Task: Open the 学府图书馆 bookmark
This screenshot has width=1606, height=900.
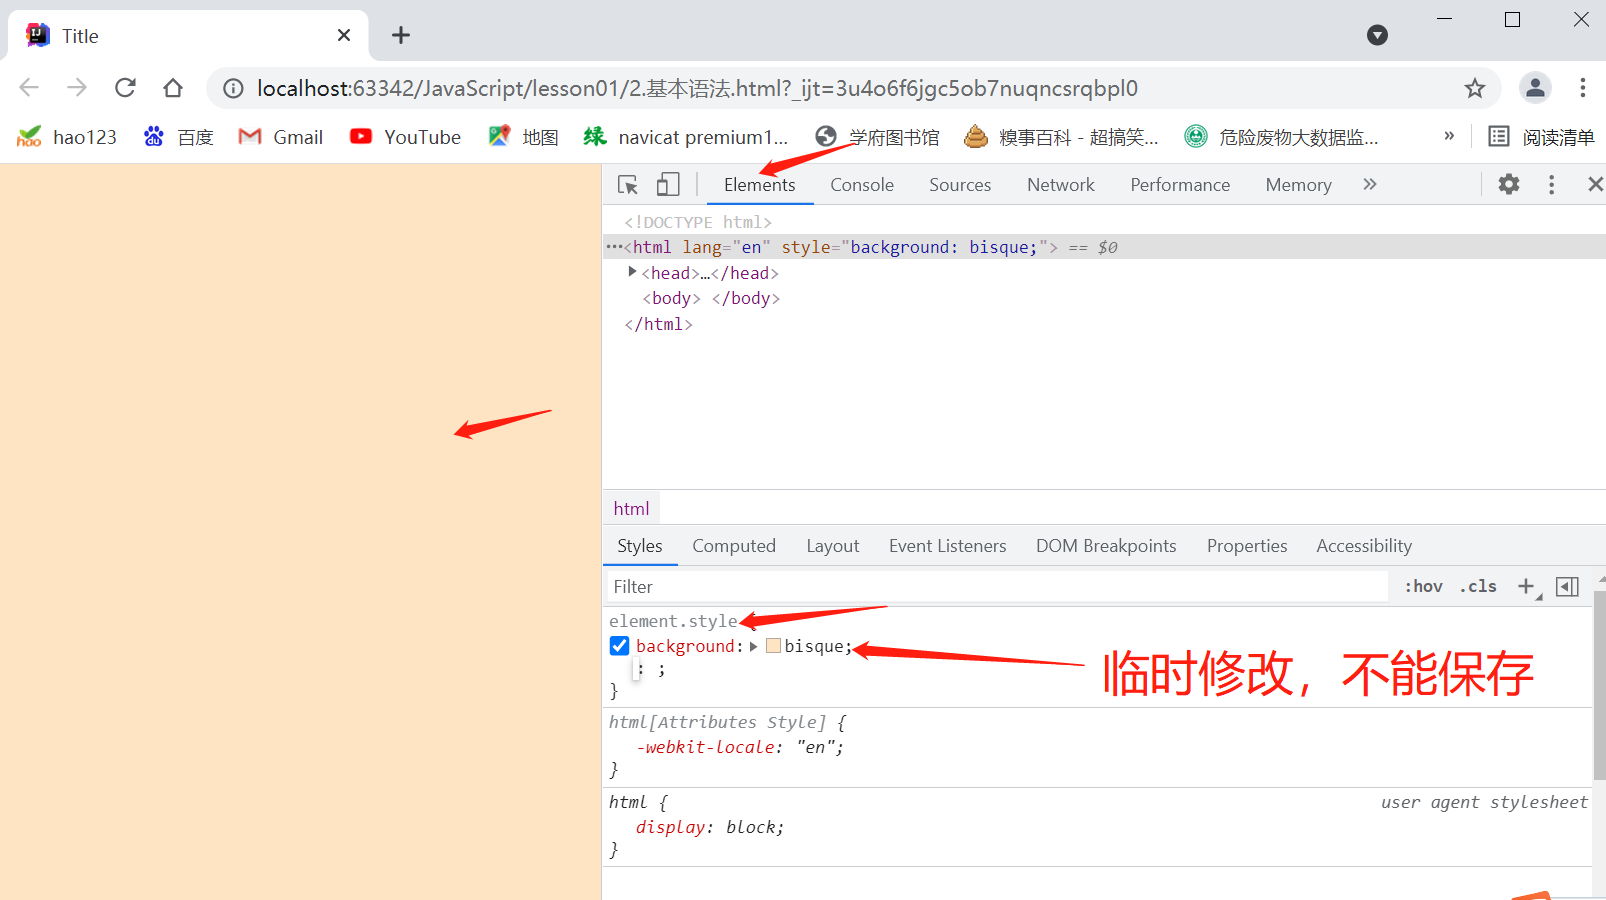Action: pyautogui.click(x=877, y=137)
